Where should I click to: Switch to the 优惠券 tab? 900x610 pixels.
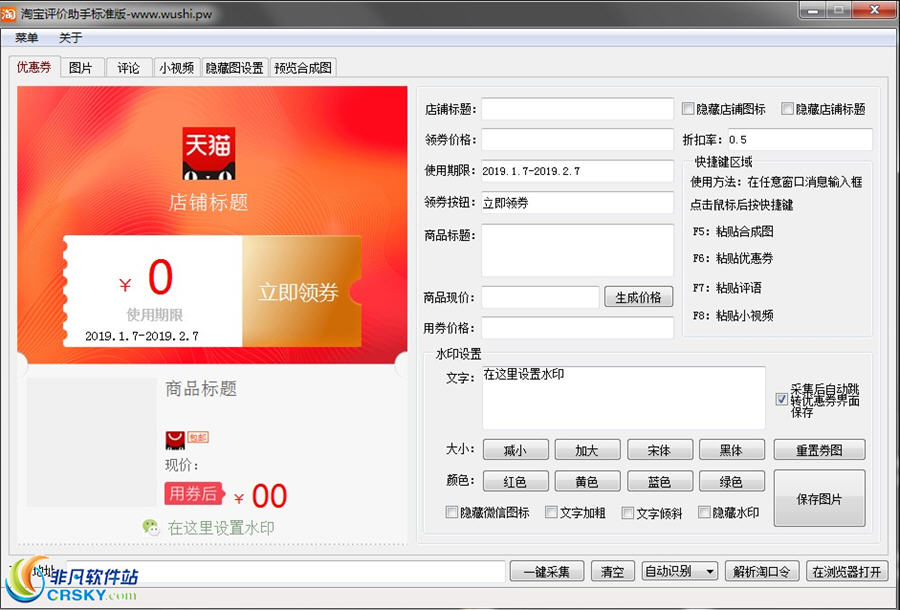pos(34,67)
